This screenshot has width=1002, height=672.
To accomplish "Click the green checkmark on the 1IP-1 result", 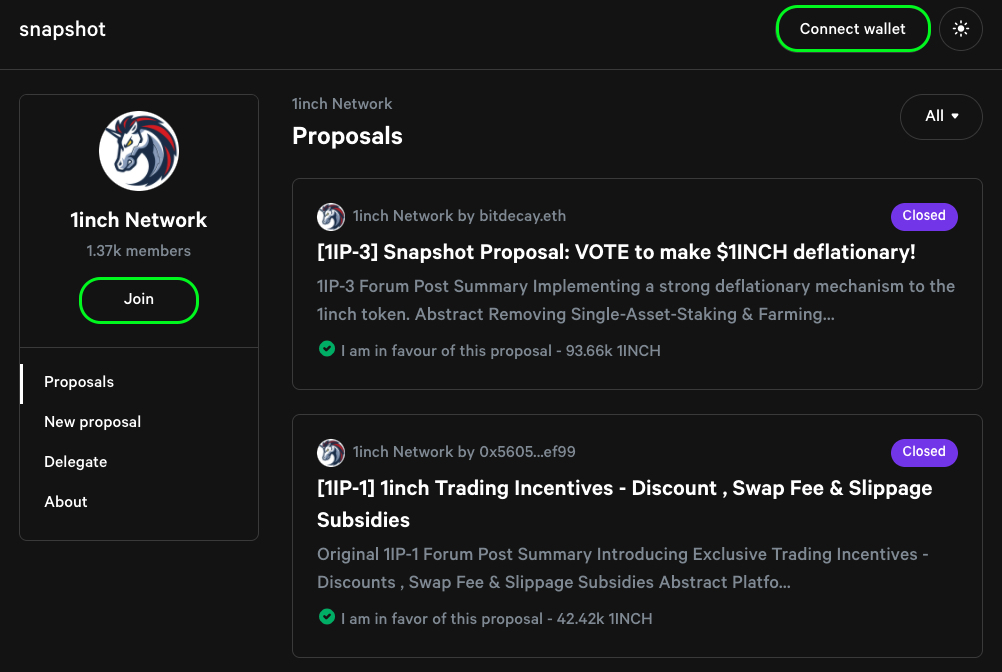I will point(326,618).
